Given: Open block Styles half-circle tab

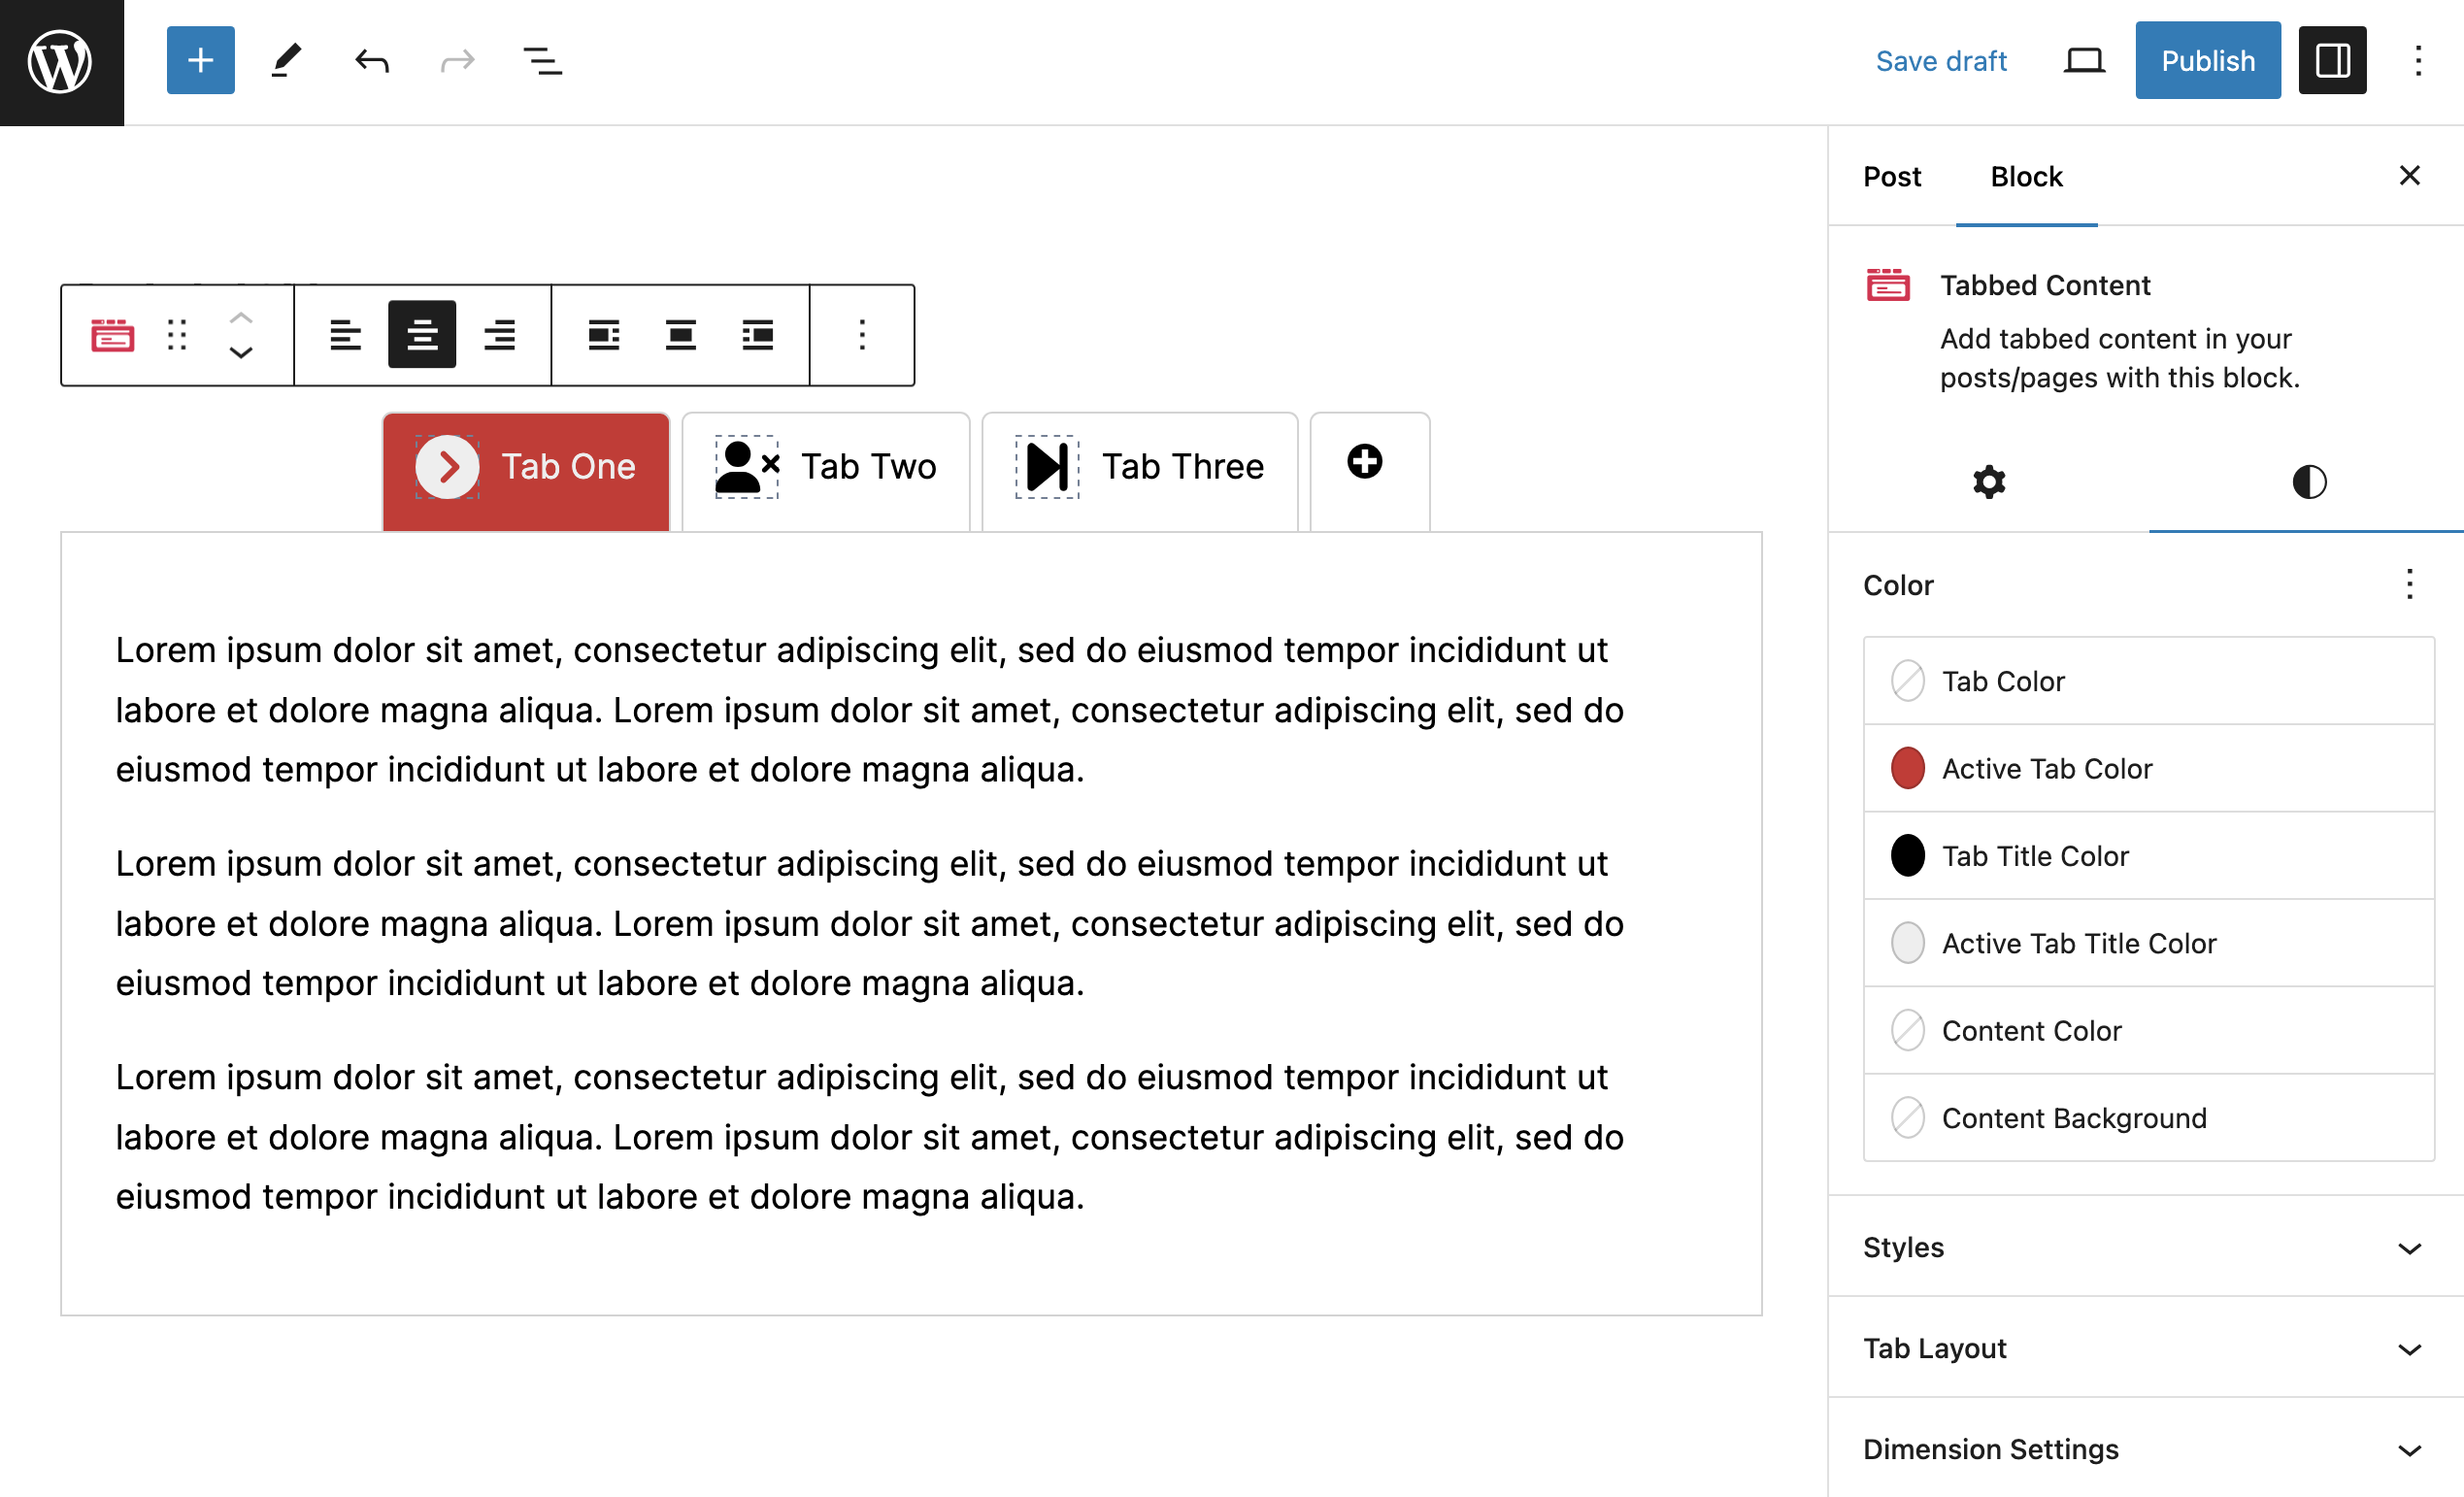Looking at the screenshot, I should (2309, 482).
